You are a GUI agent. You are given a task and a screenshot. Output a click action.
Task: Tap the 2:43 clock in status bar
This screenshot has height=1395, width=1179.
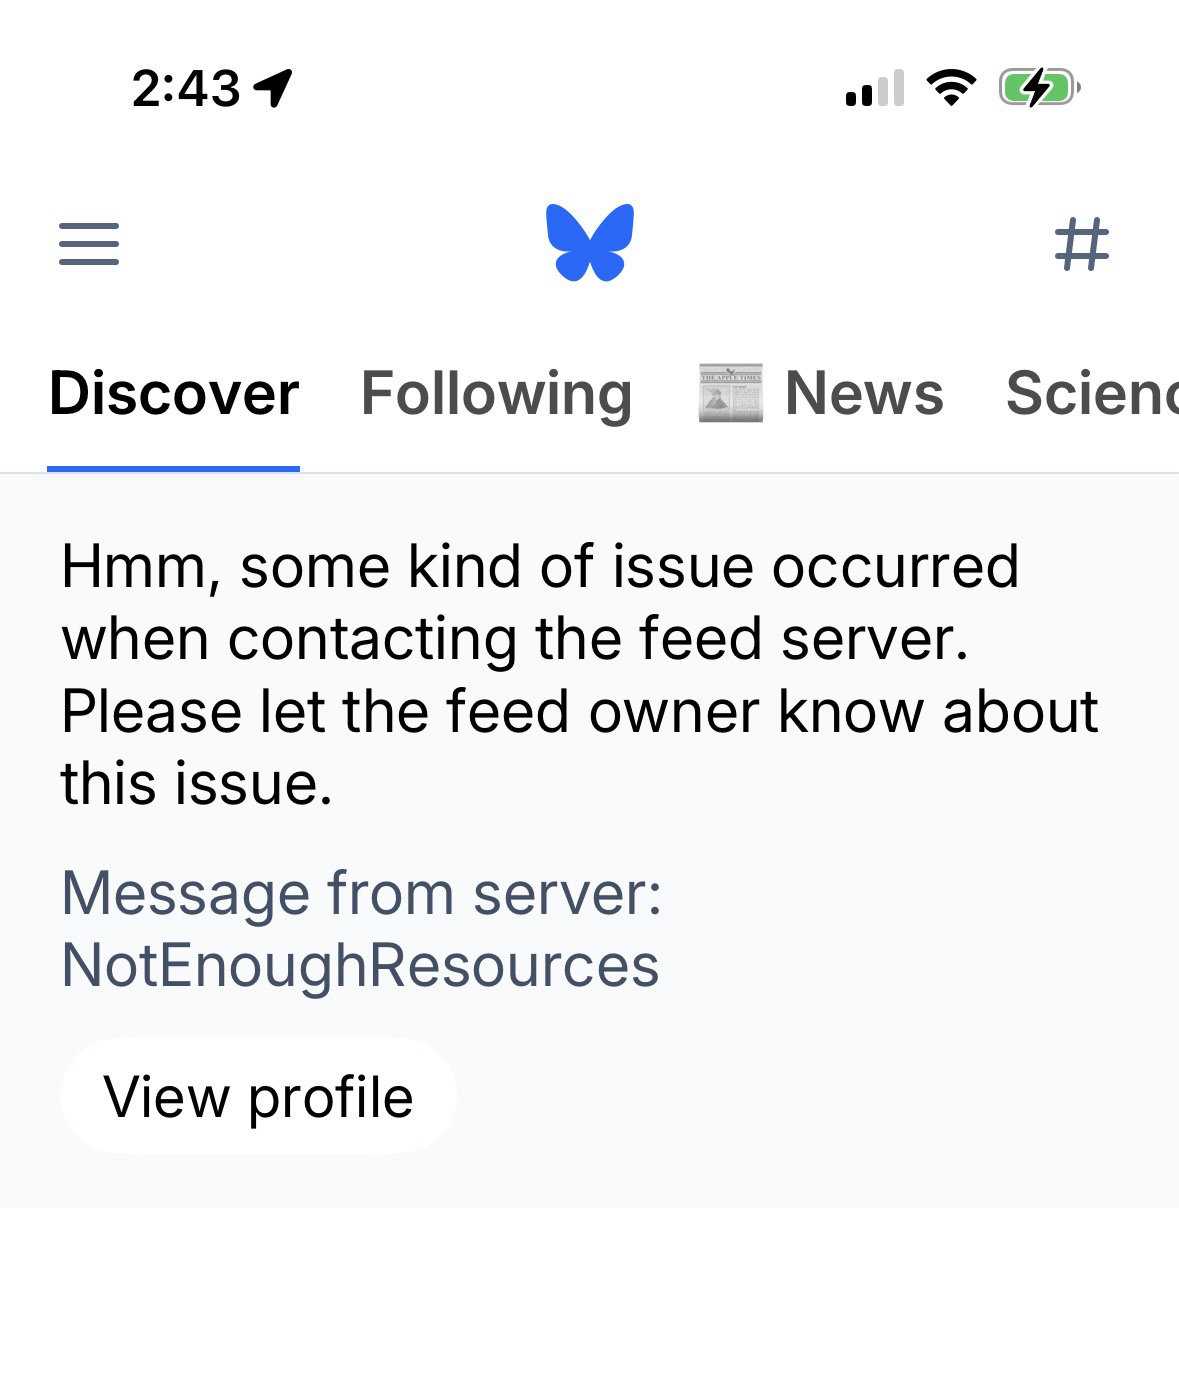186,88
